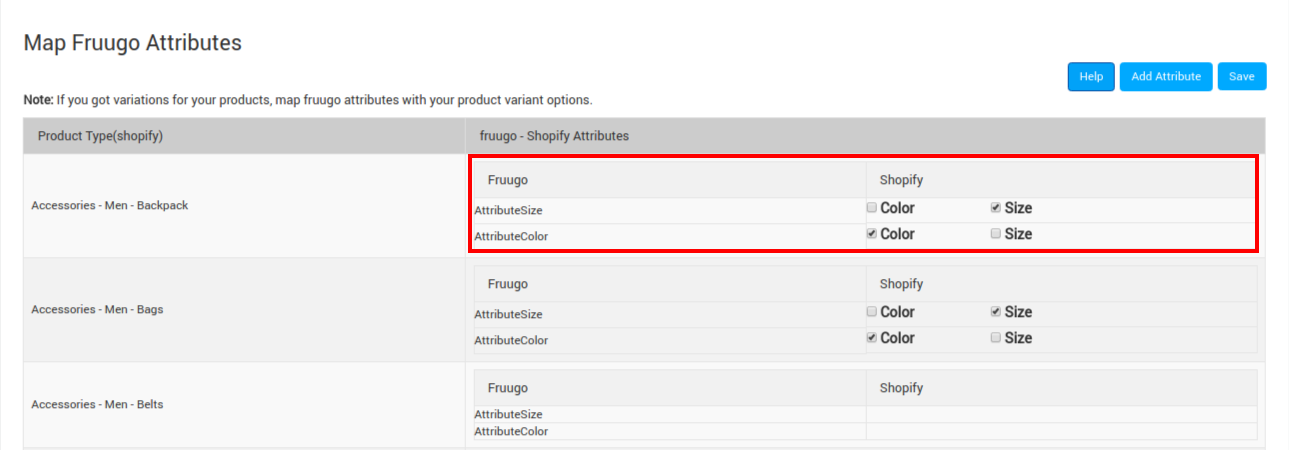The image size is (1289, 450).
Task: Uncheck Size for Backpack AttributeSize
Action: 996,208
